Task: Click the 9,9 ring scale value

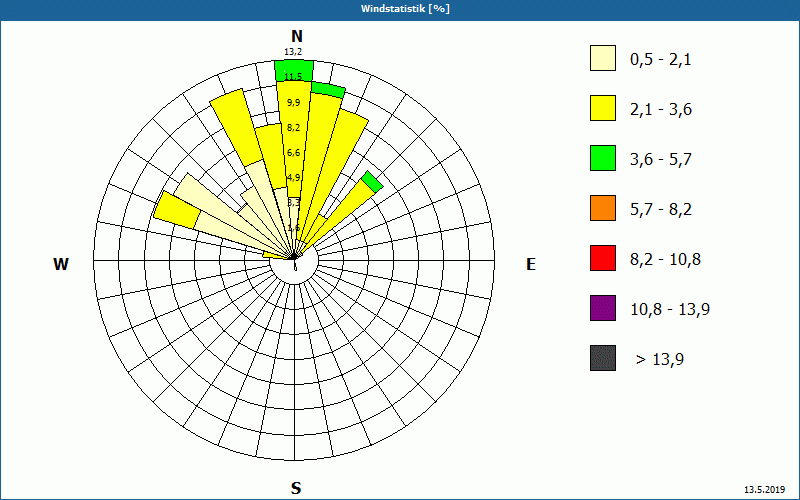Action: pos(293,103)
